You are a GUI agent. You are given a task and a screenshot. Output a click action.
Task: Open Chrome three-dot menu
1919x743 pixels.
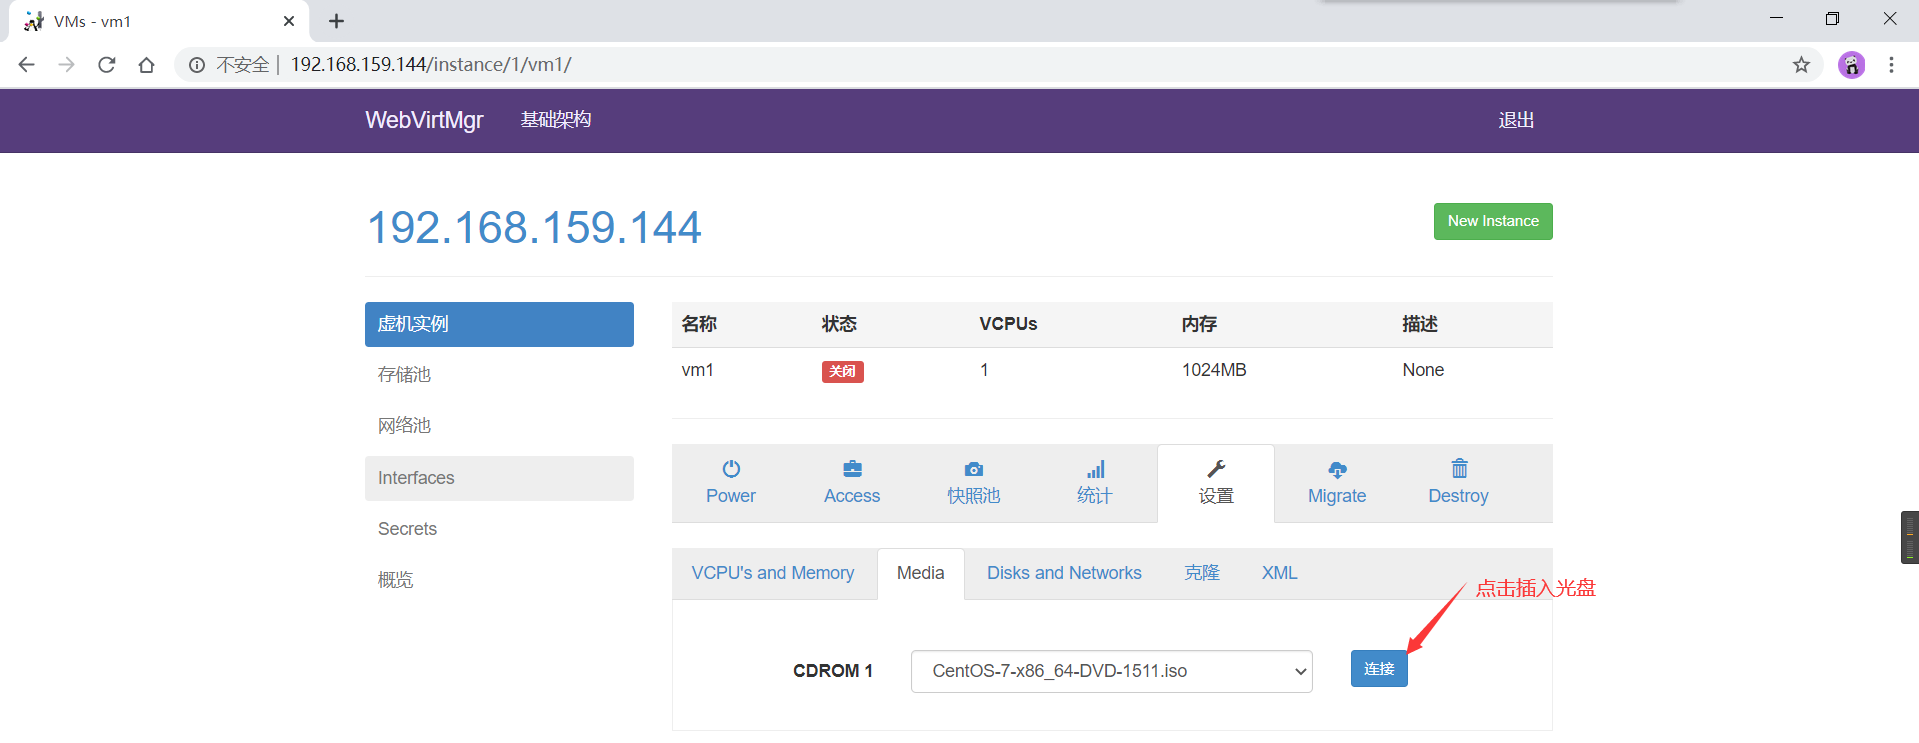click(x=1891, y=65)
